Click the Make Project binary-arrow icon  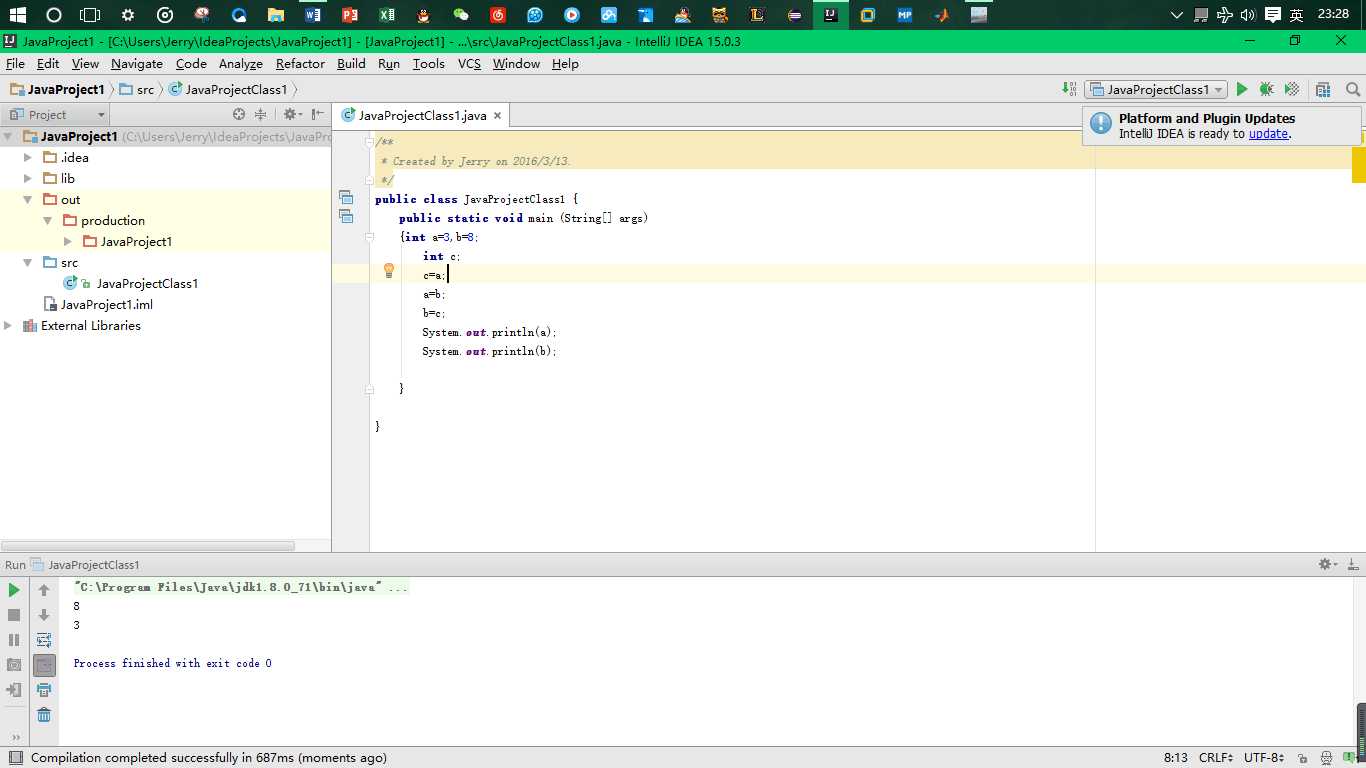point(1069,89)
